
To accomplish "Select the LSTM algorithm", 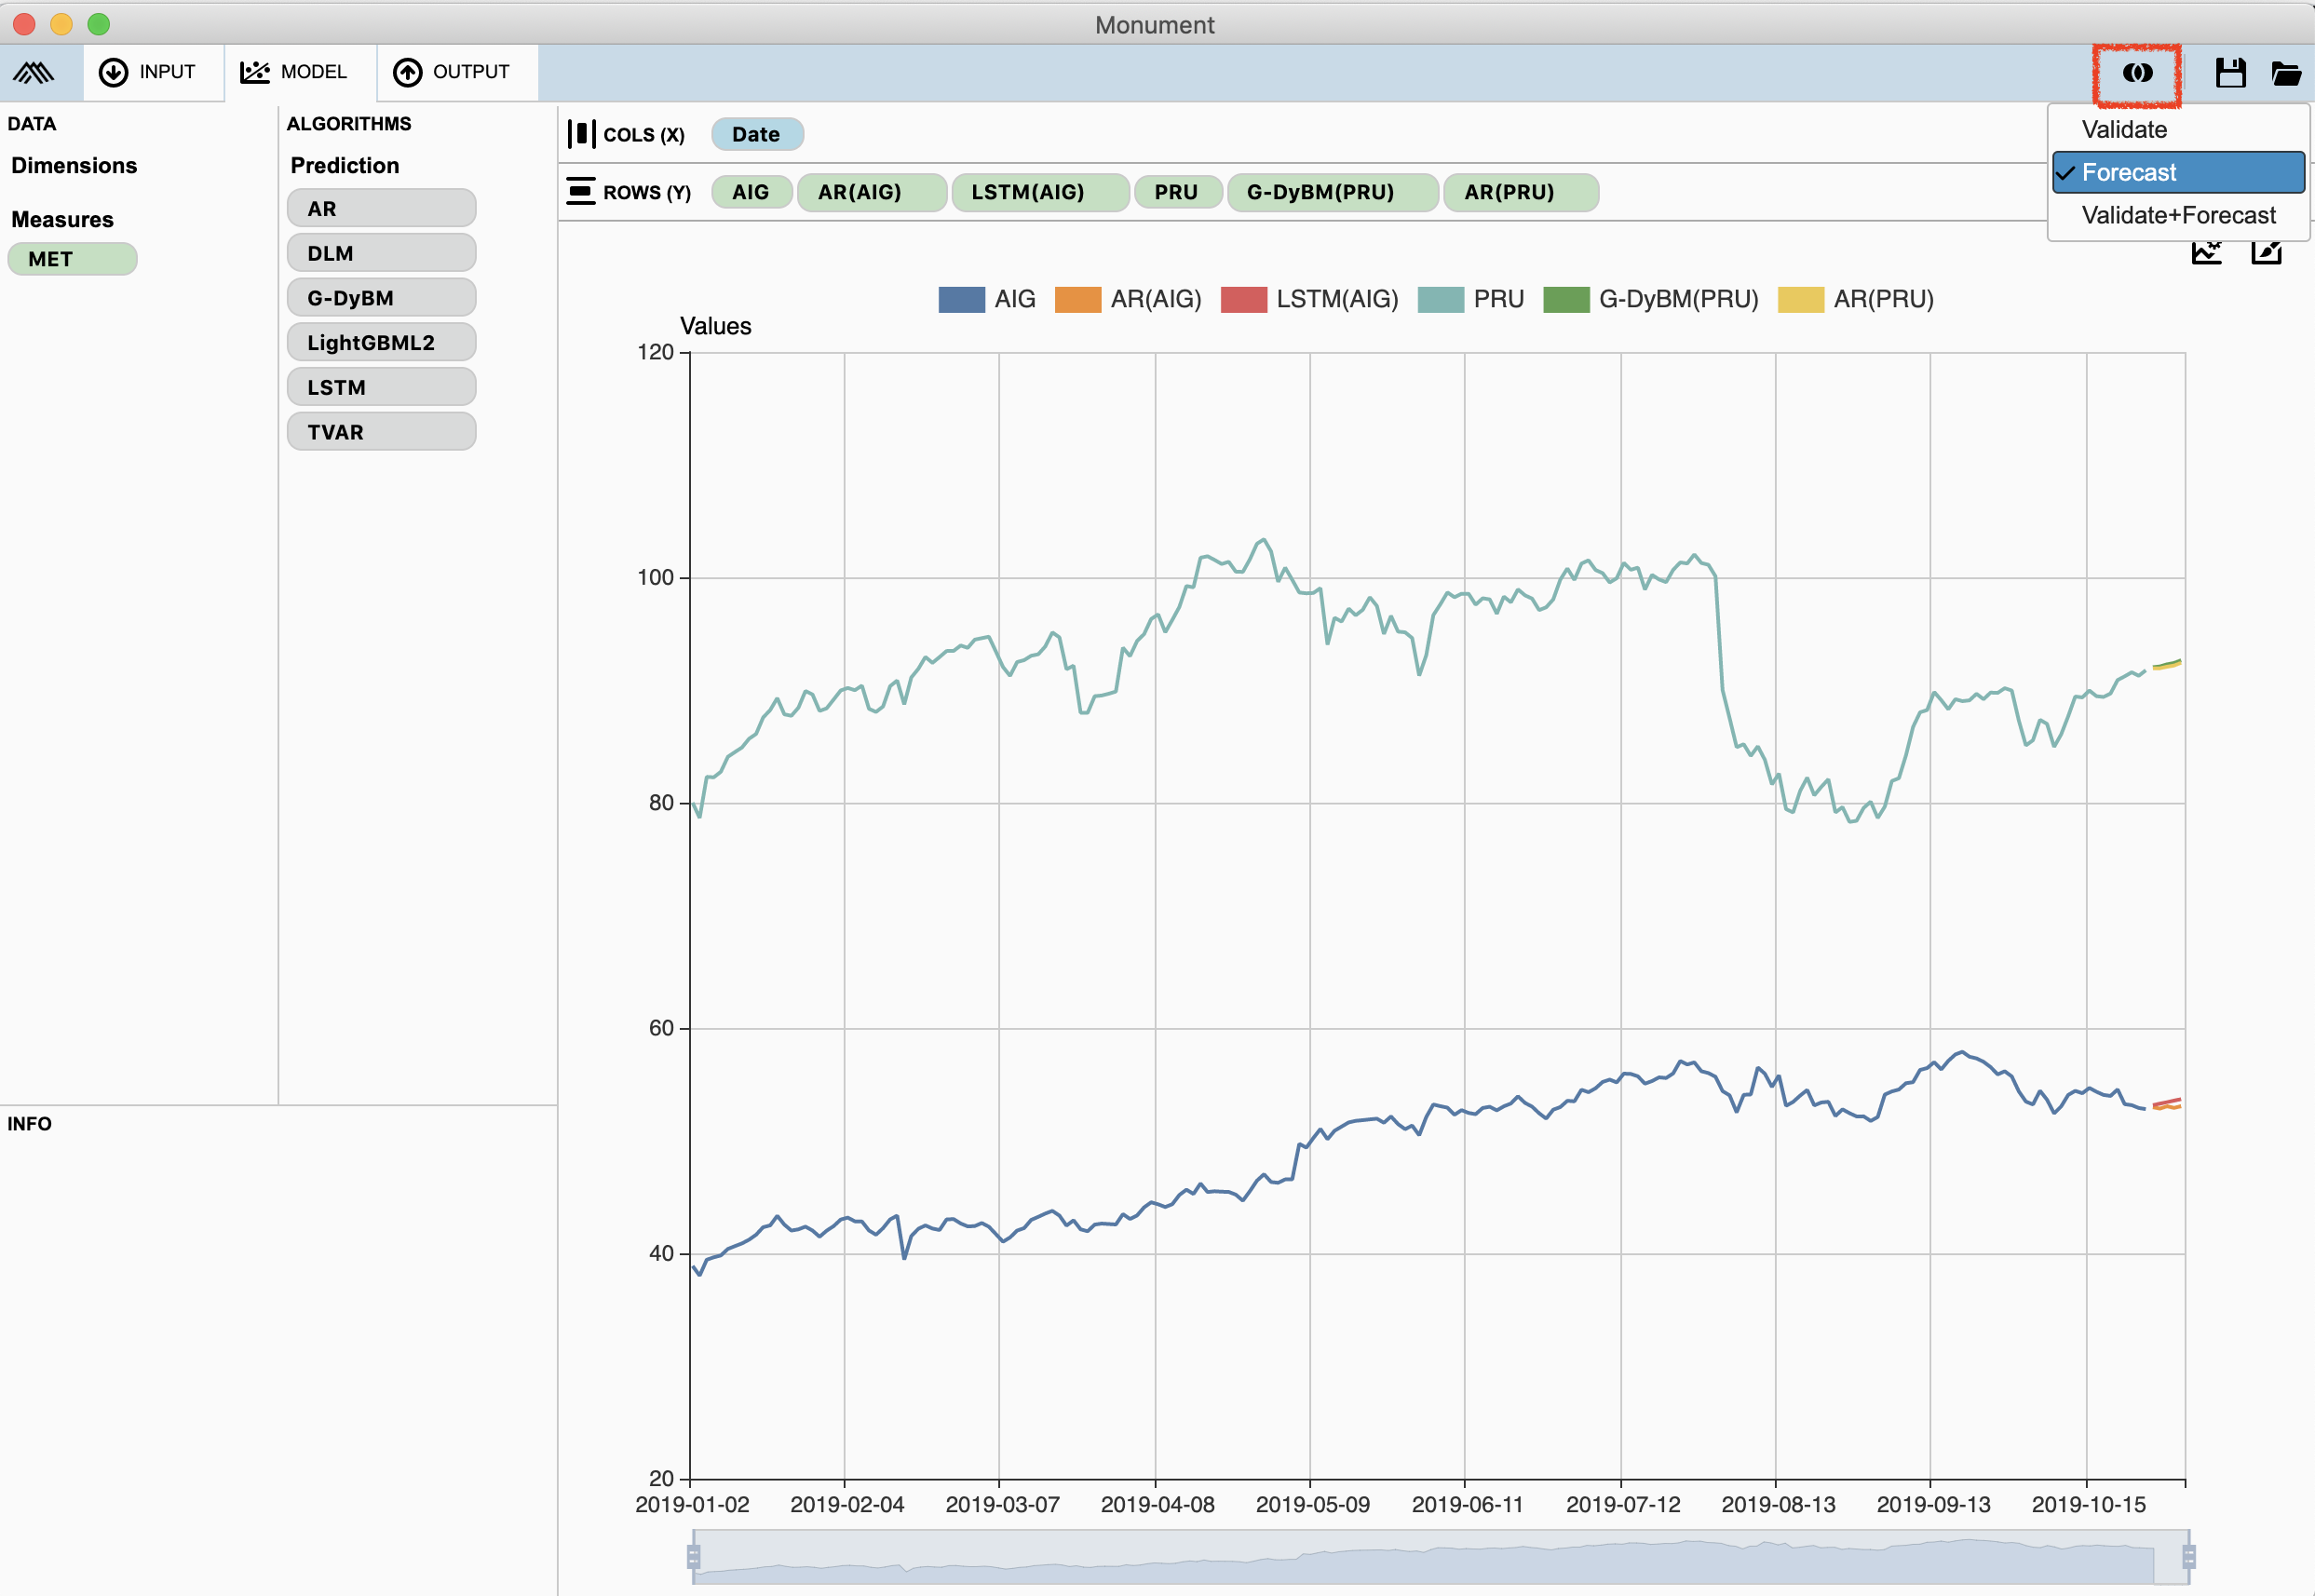I will pos(381,387).
